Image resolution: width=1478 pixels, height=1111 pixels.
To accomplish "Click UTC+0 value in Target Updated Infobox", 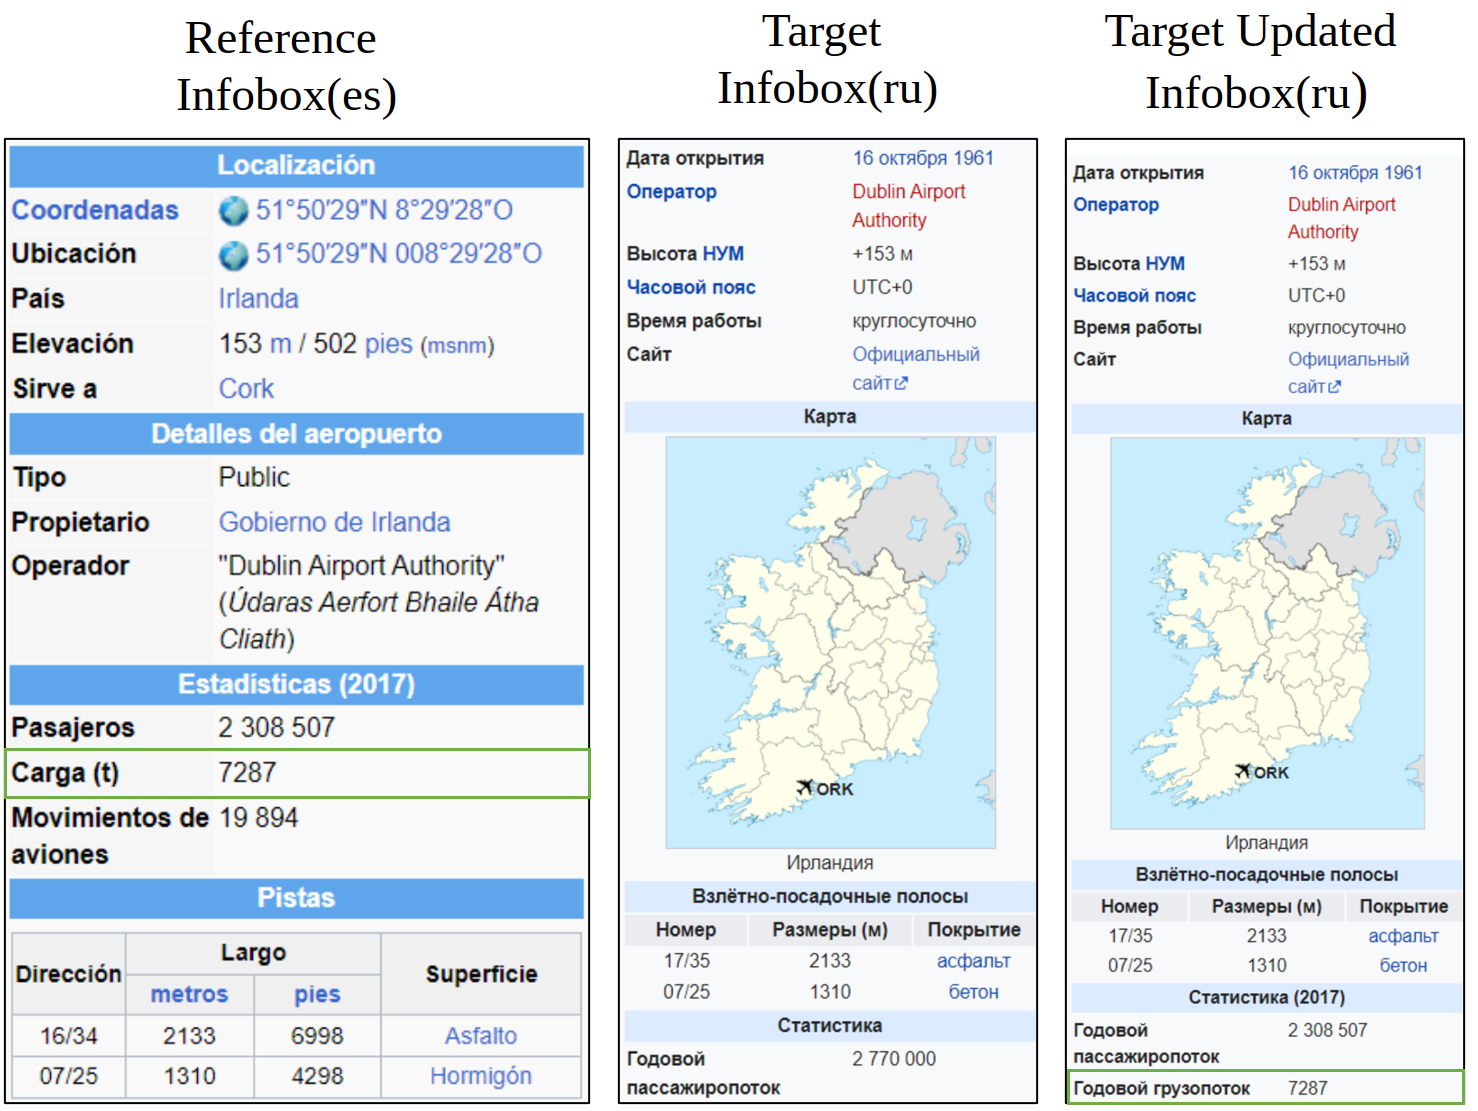I will [x=1316, y=296].
